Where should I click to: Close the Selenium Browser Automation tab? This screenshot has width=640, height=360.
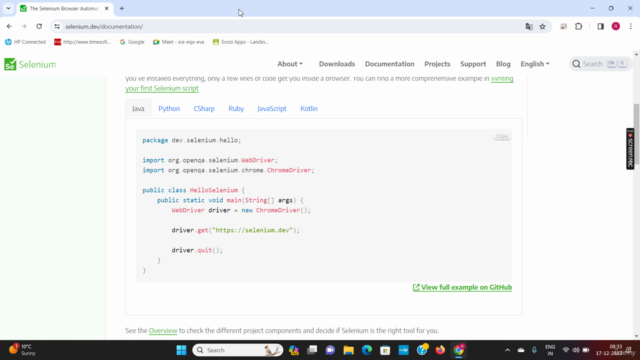pos(107,8)
